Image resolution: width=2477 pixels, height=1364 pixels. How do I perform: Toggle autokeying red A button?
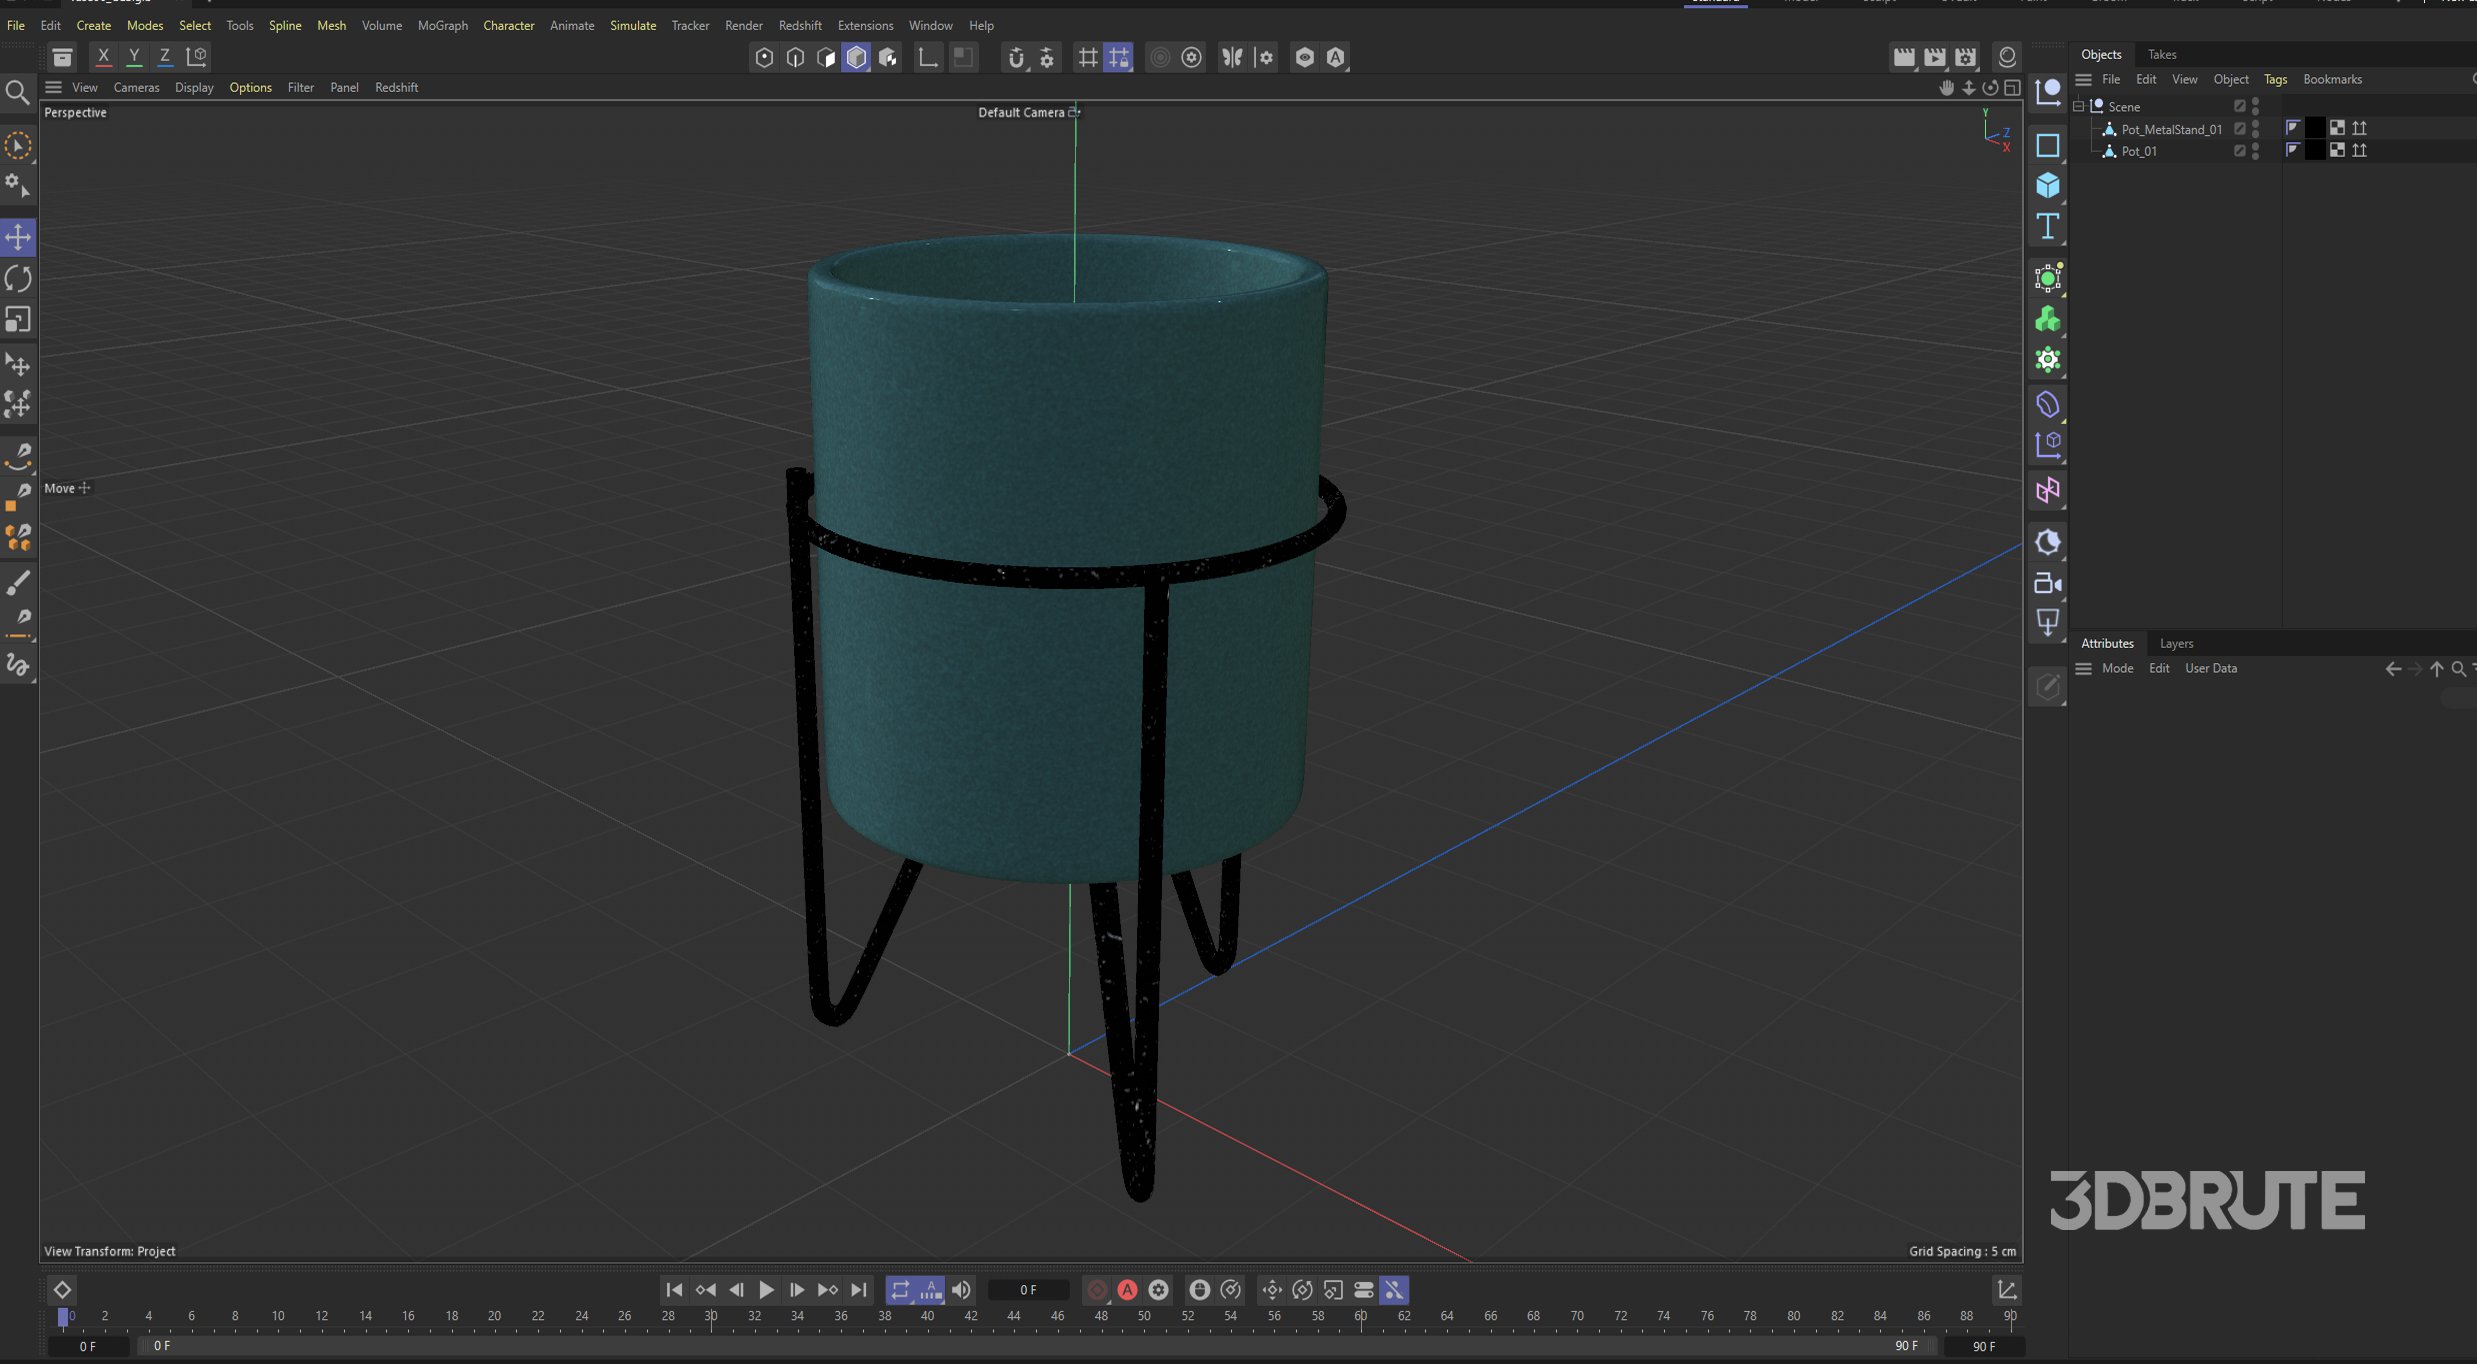tap(1127, 1290)
